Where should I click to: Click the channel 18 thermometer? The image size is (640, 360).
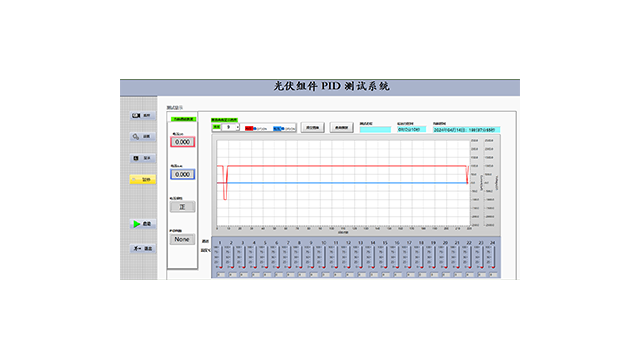tap(422, 257)
